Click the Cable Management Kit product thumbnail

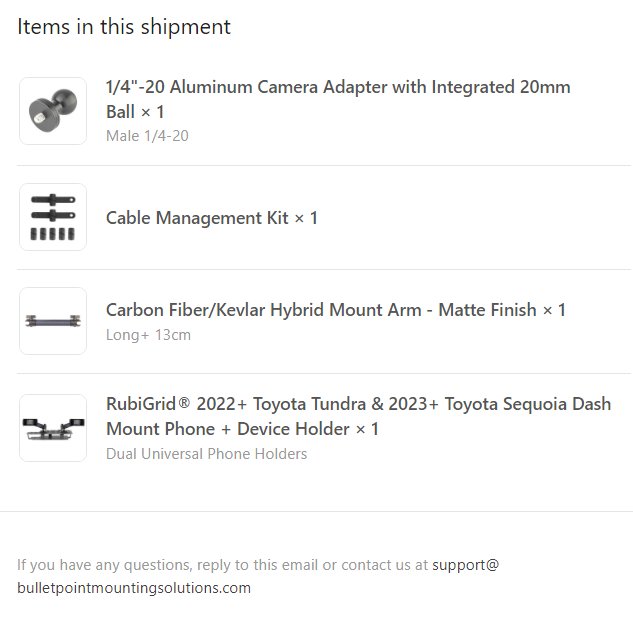53,217
